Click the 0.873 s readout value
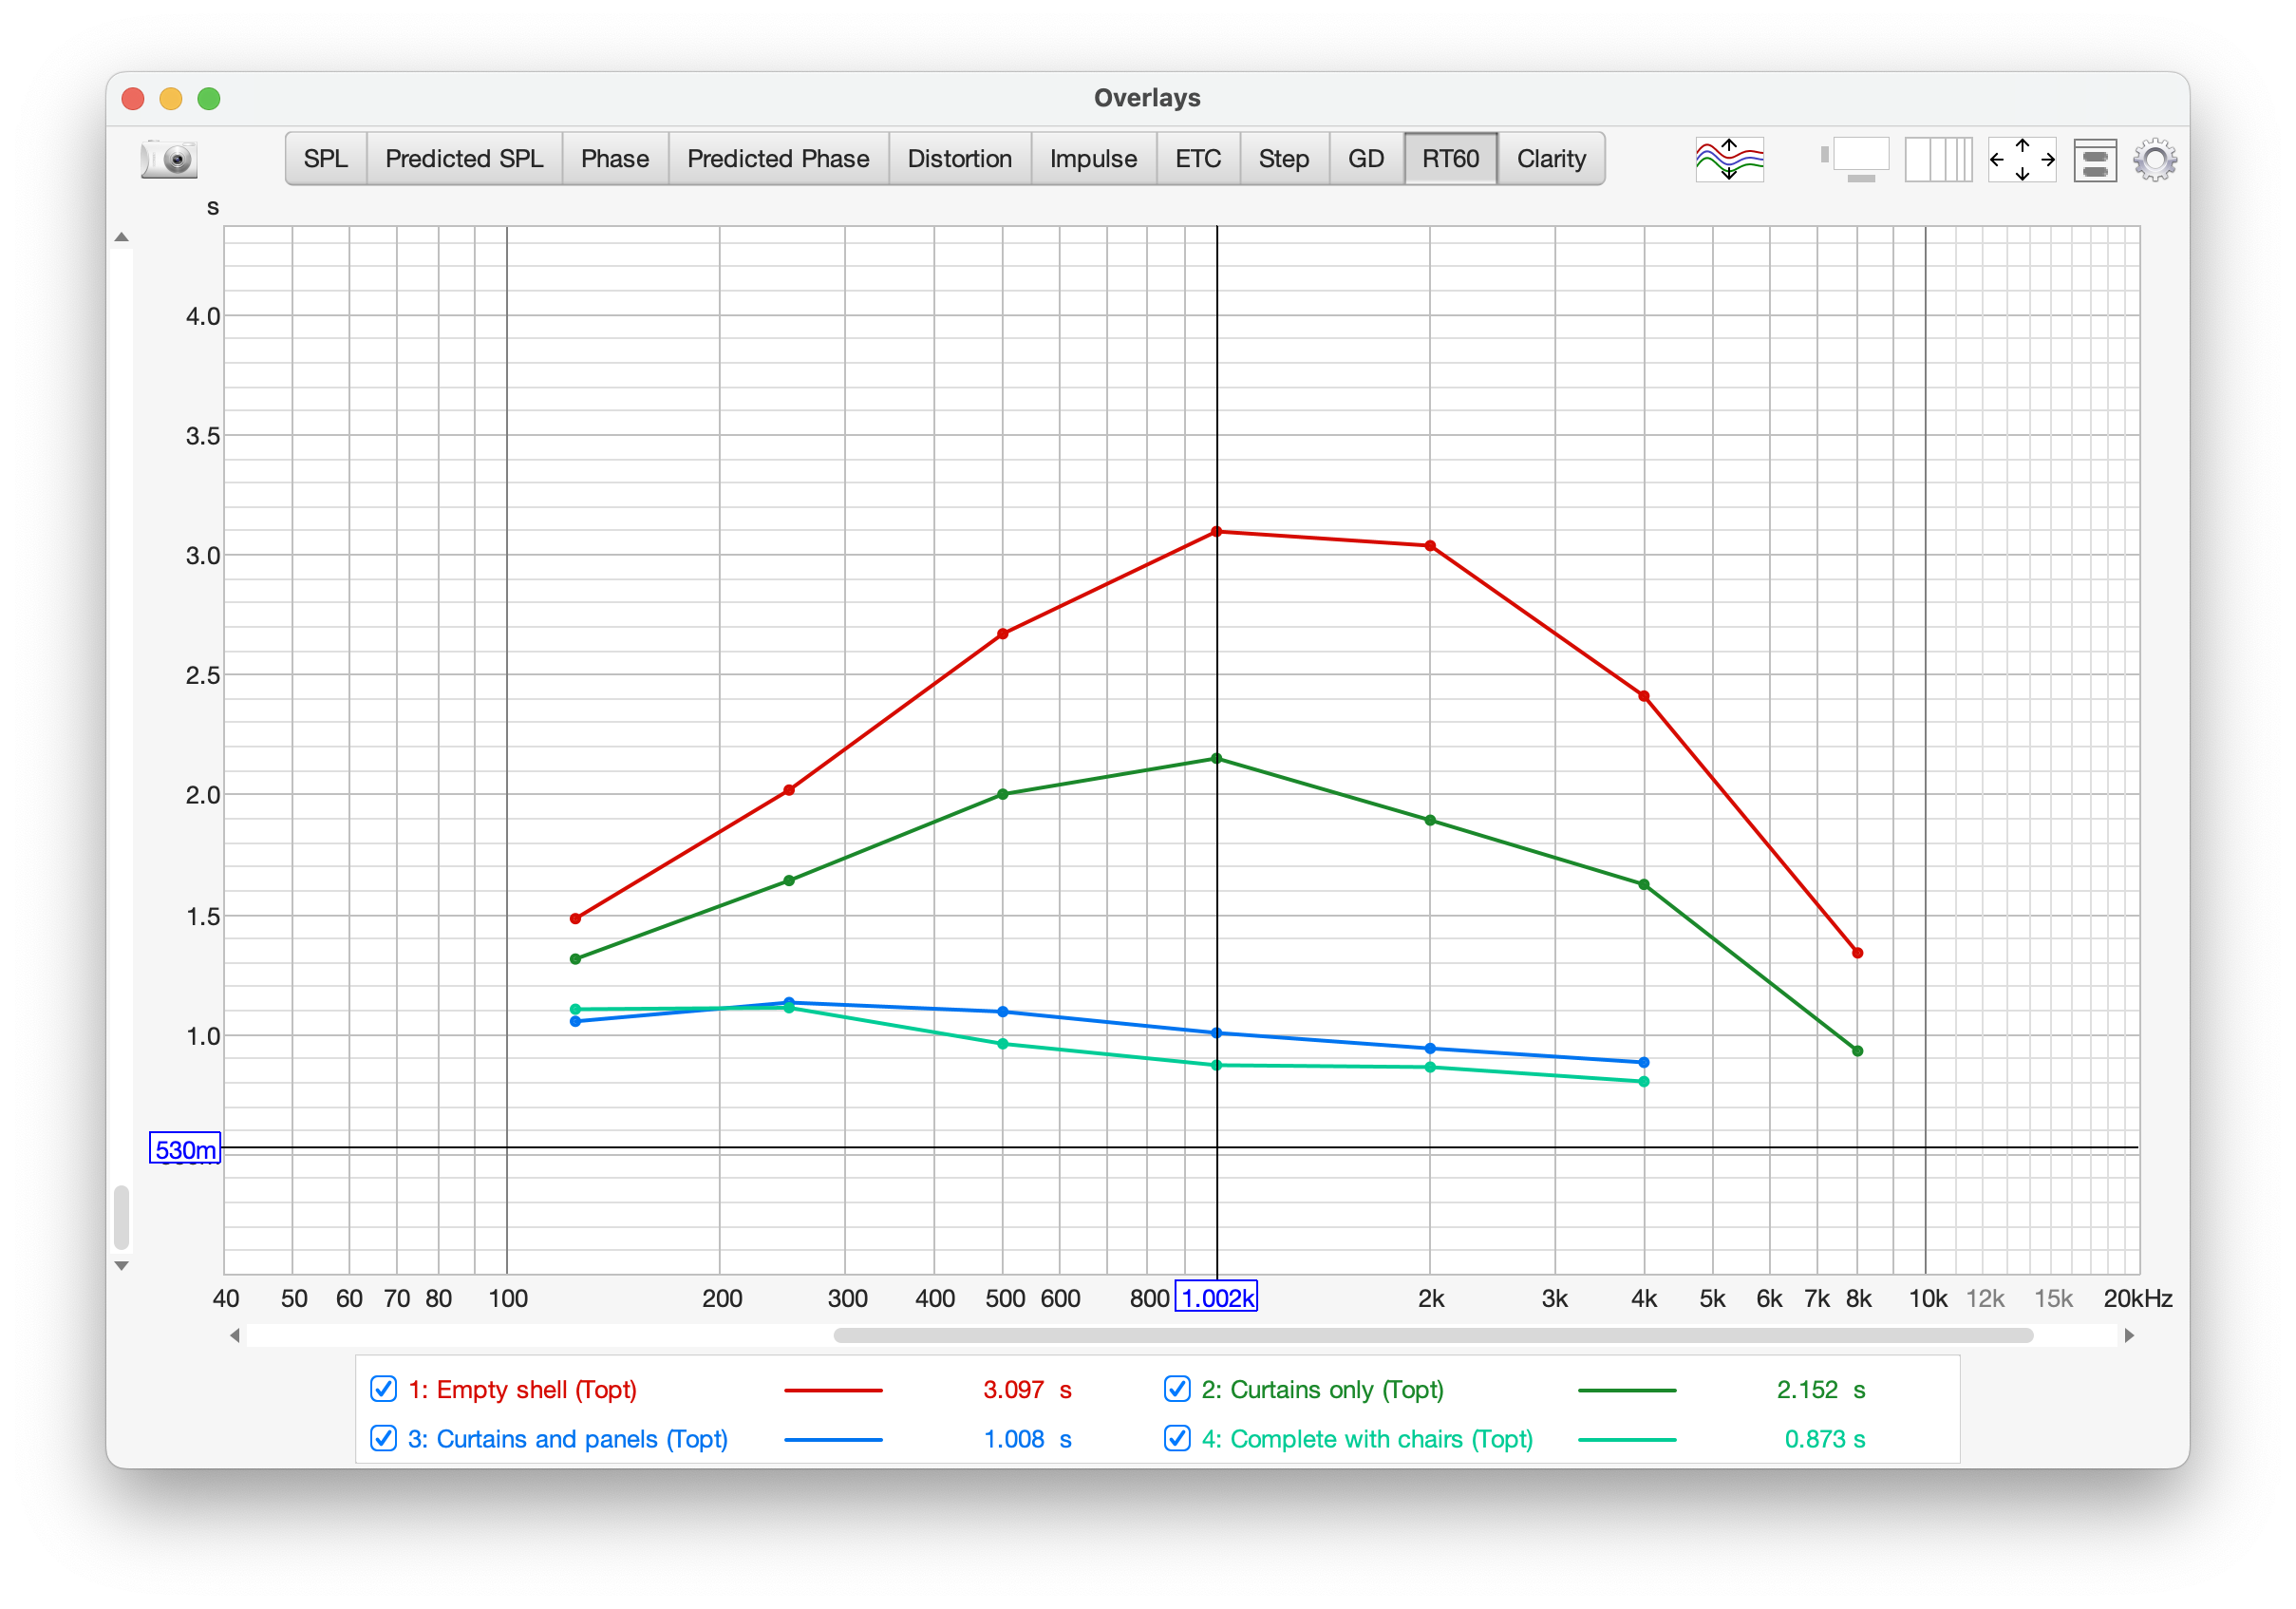 click(1825, 1439)
